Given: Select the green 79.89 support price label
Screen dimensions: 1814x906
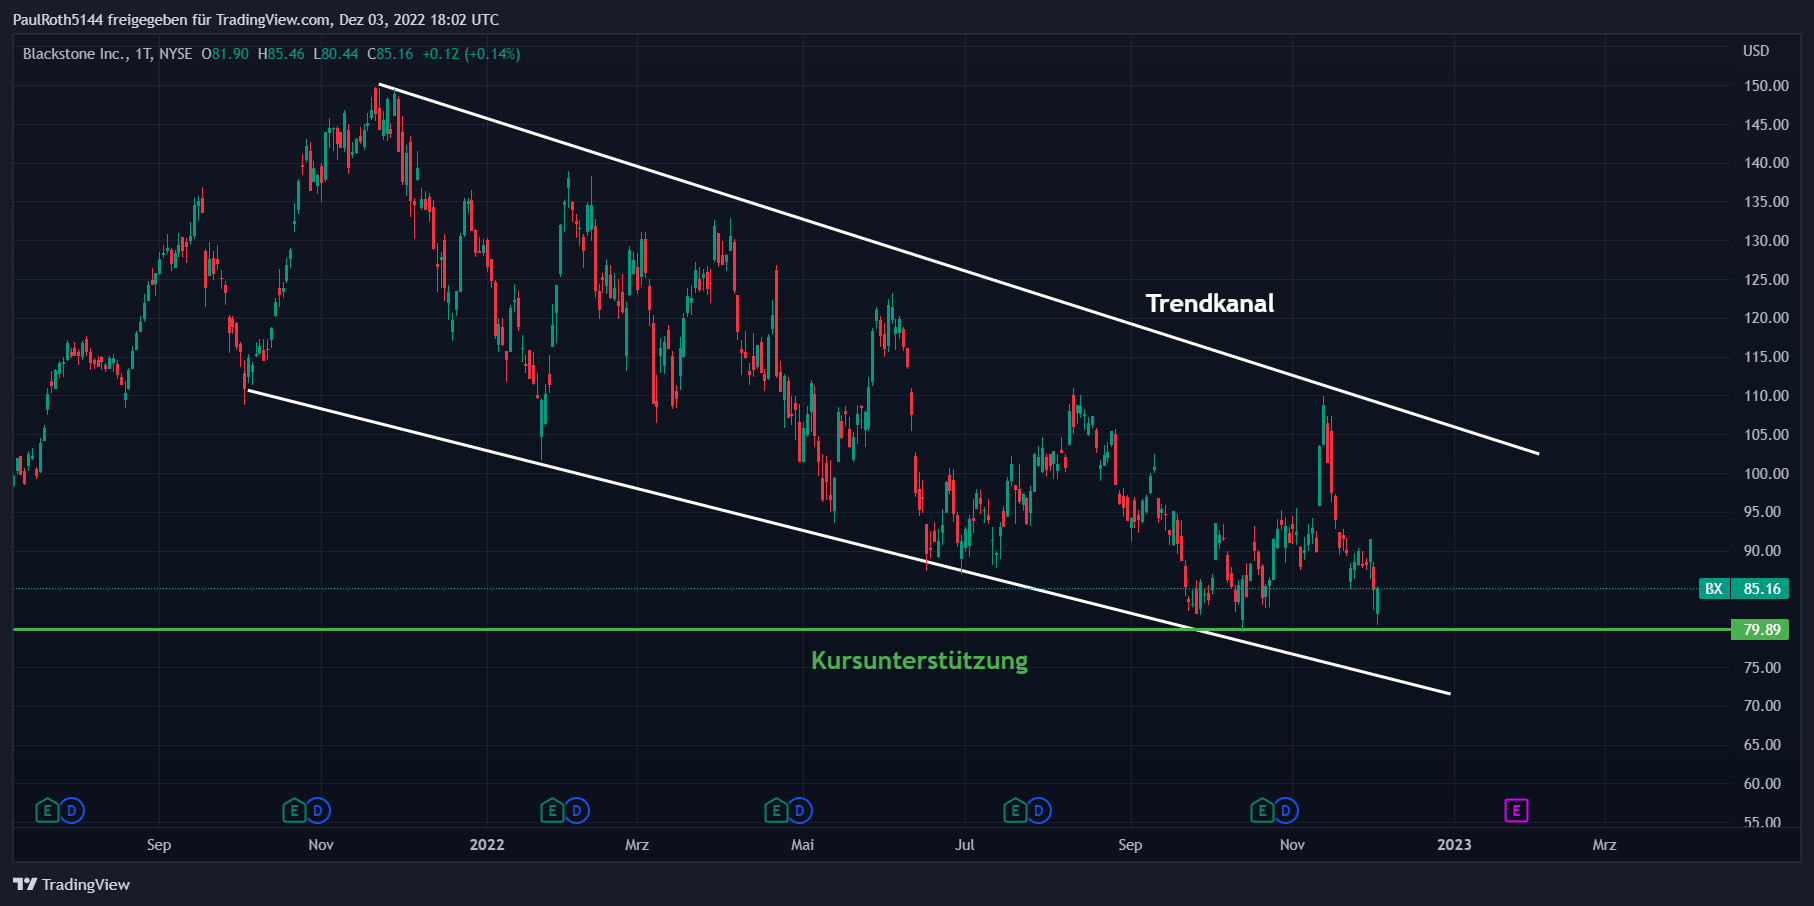Looking at the screenshot, I should point(1762,630).
